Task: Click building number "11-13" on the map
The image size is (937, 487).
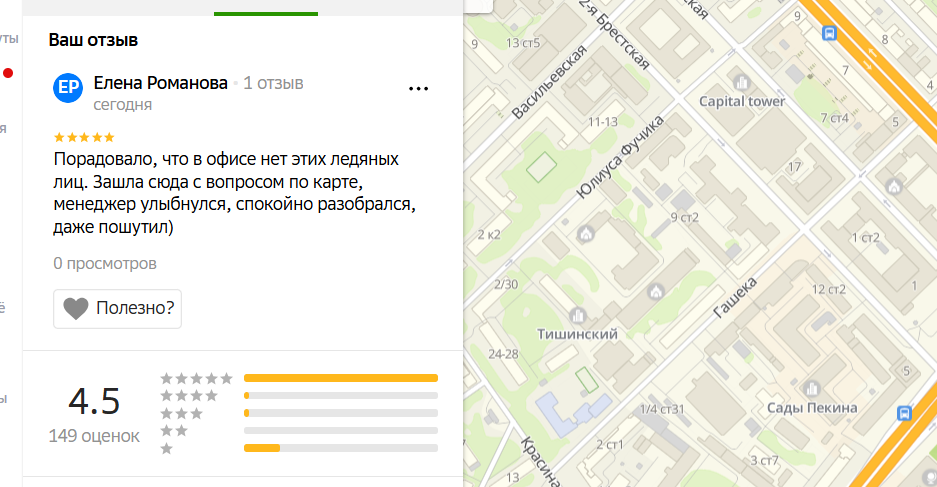Action: [602, 122]
